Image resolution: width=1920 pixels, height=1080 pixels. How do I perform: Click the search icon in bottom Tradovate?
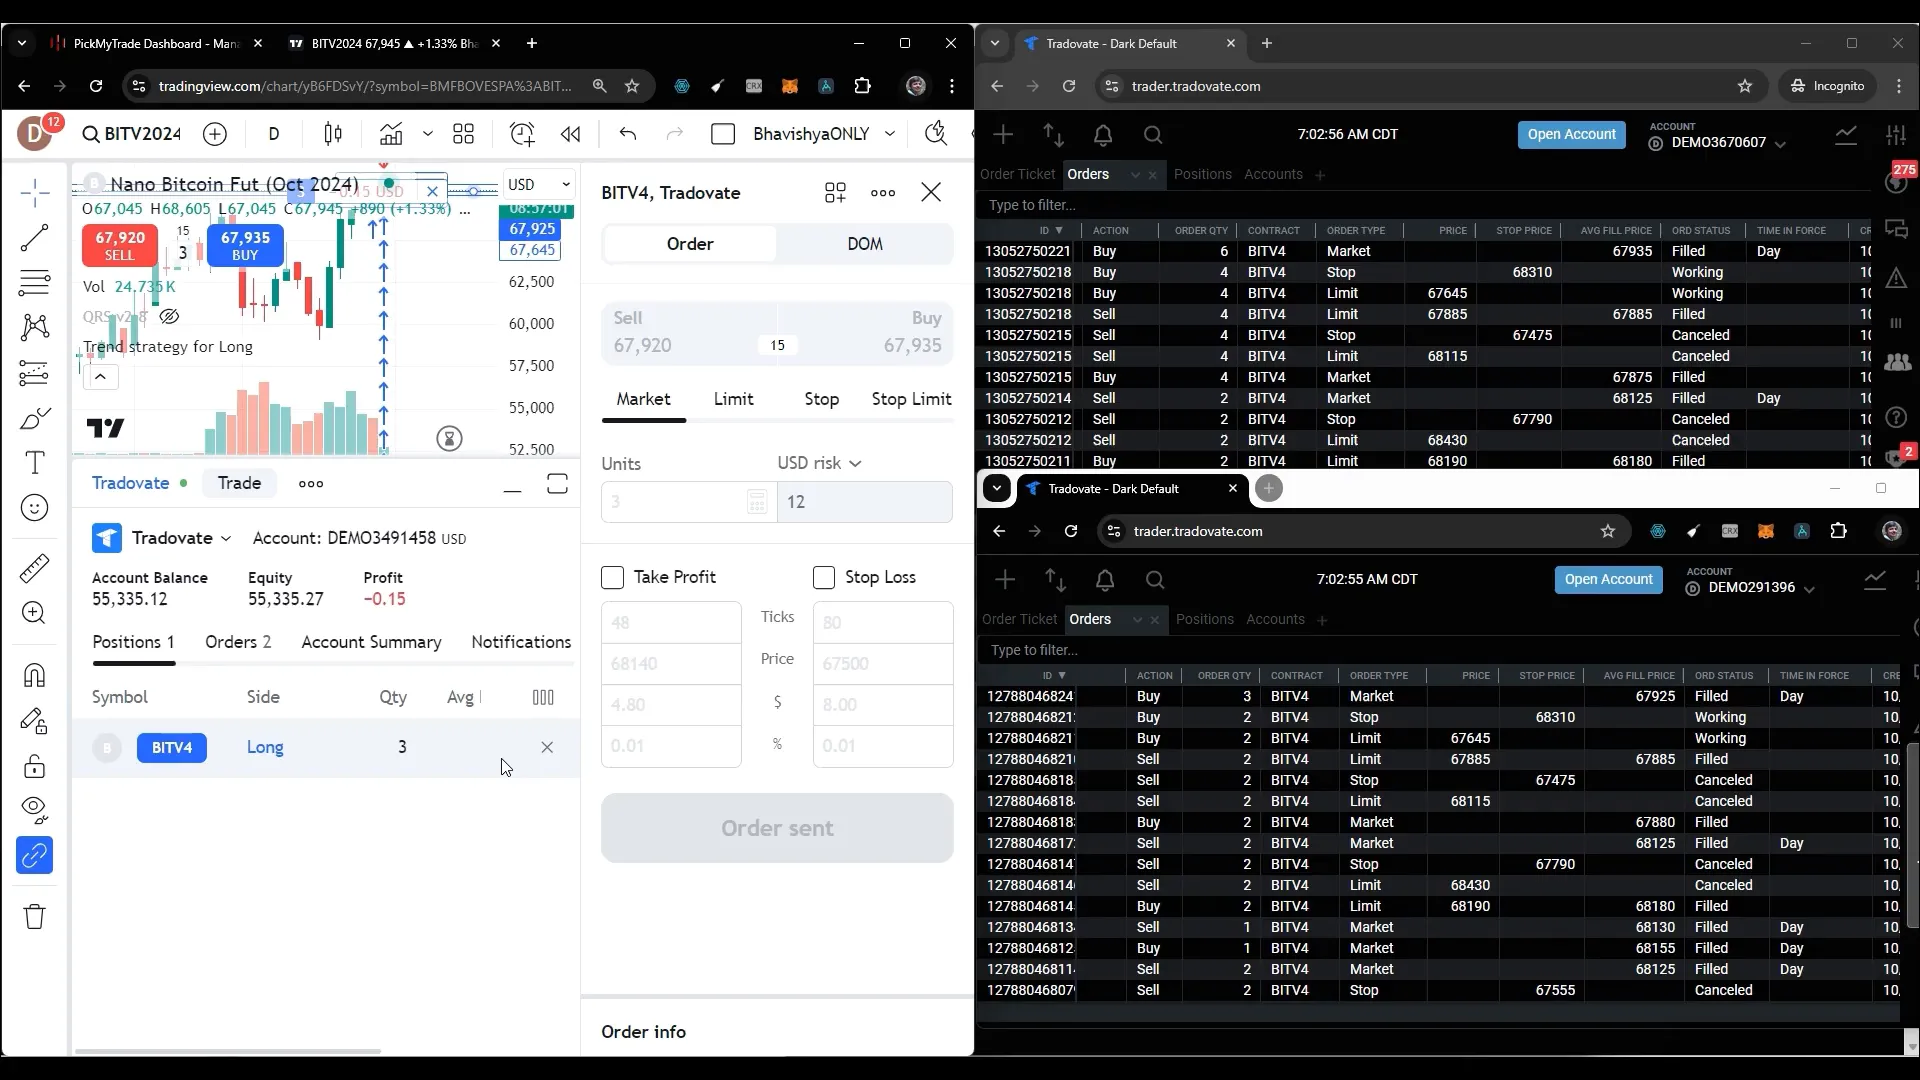pyautogui.click(x=1155, y=580)
